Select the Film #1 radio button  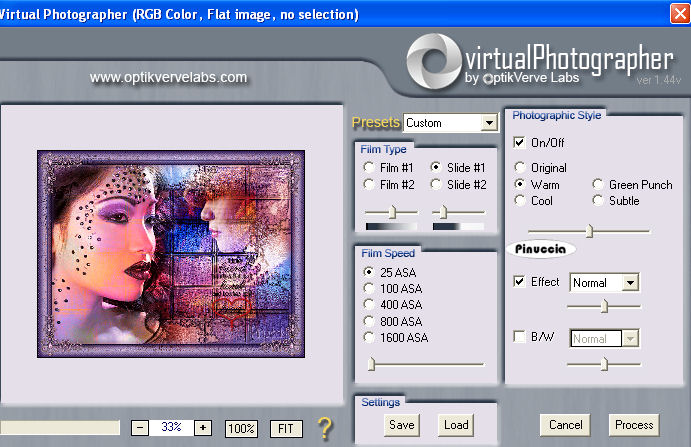[x=369, y=168]
